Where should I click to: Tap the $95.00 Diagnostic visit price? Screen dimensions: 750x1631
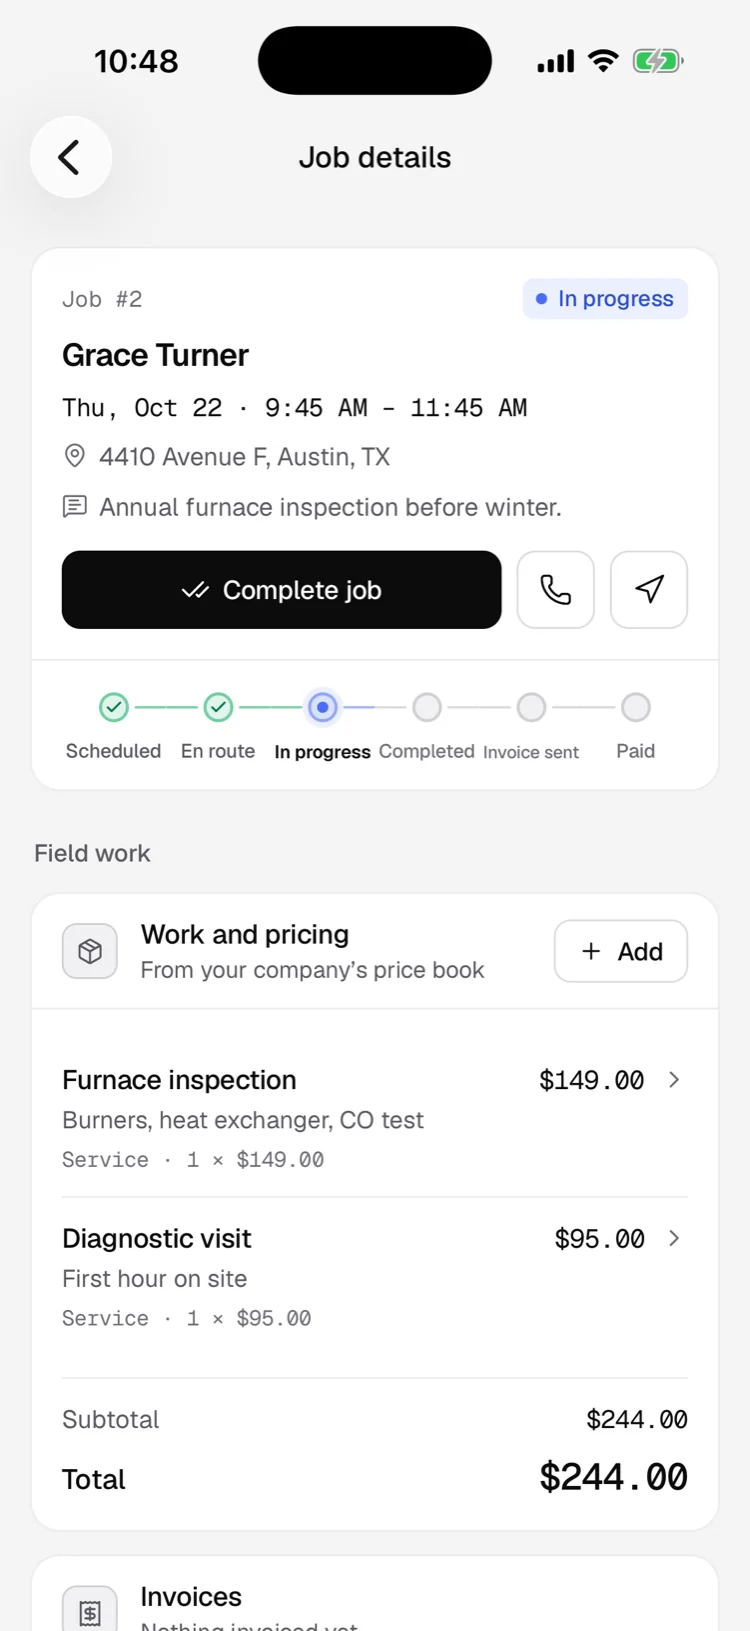coord(599,1239)
